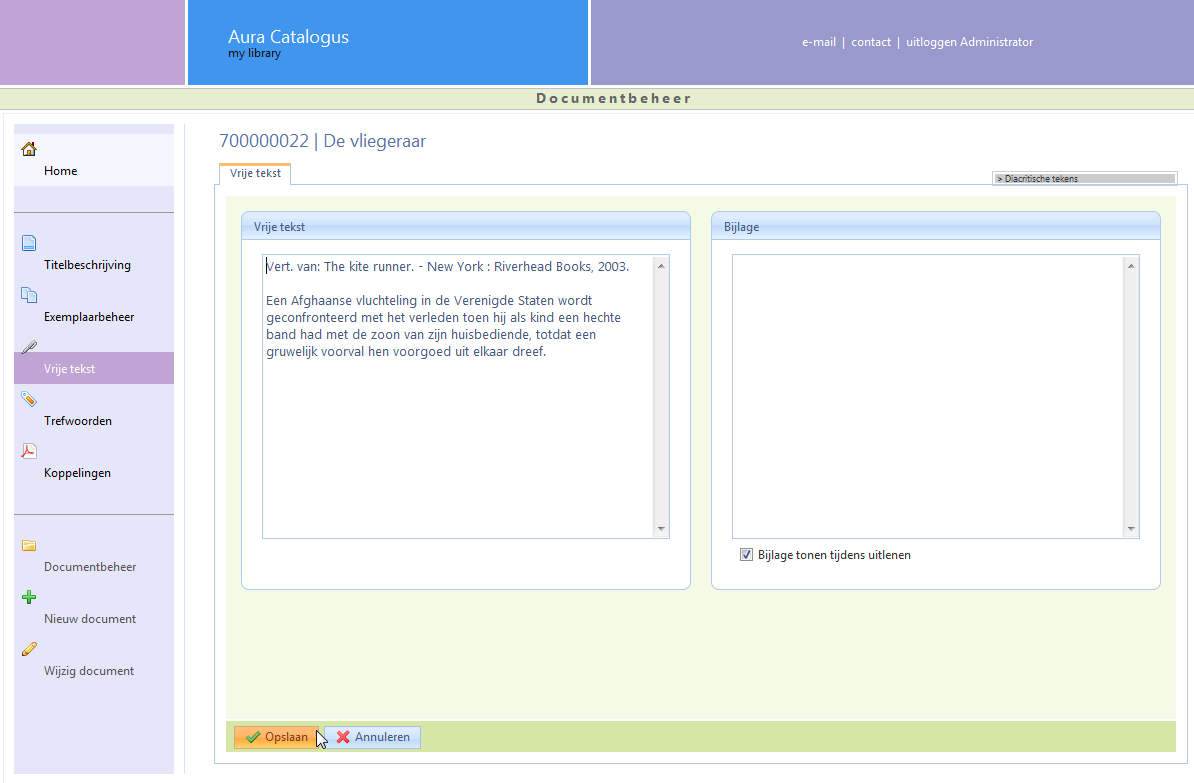This screenshot has width=1194, height=783.
Task: Click the Documentbeheer folder icon
Action: [x=29, y=545]
